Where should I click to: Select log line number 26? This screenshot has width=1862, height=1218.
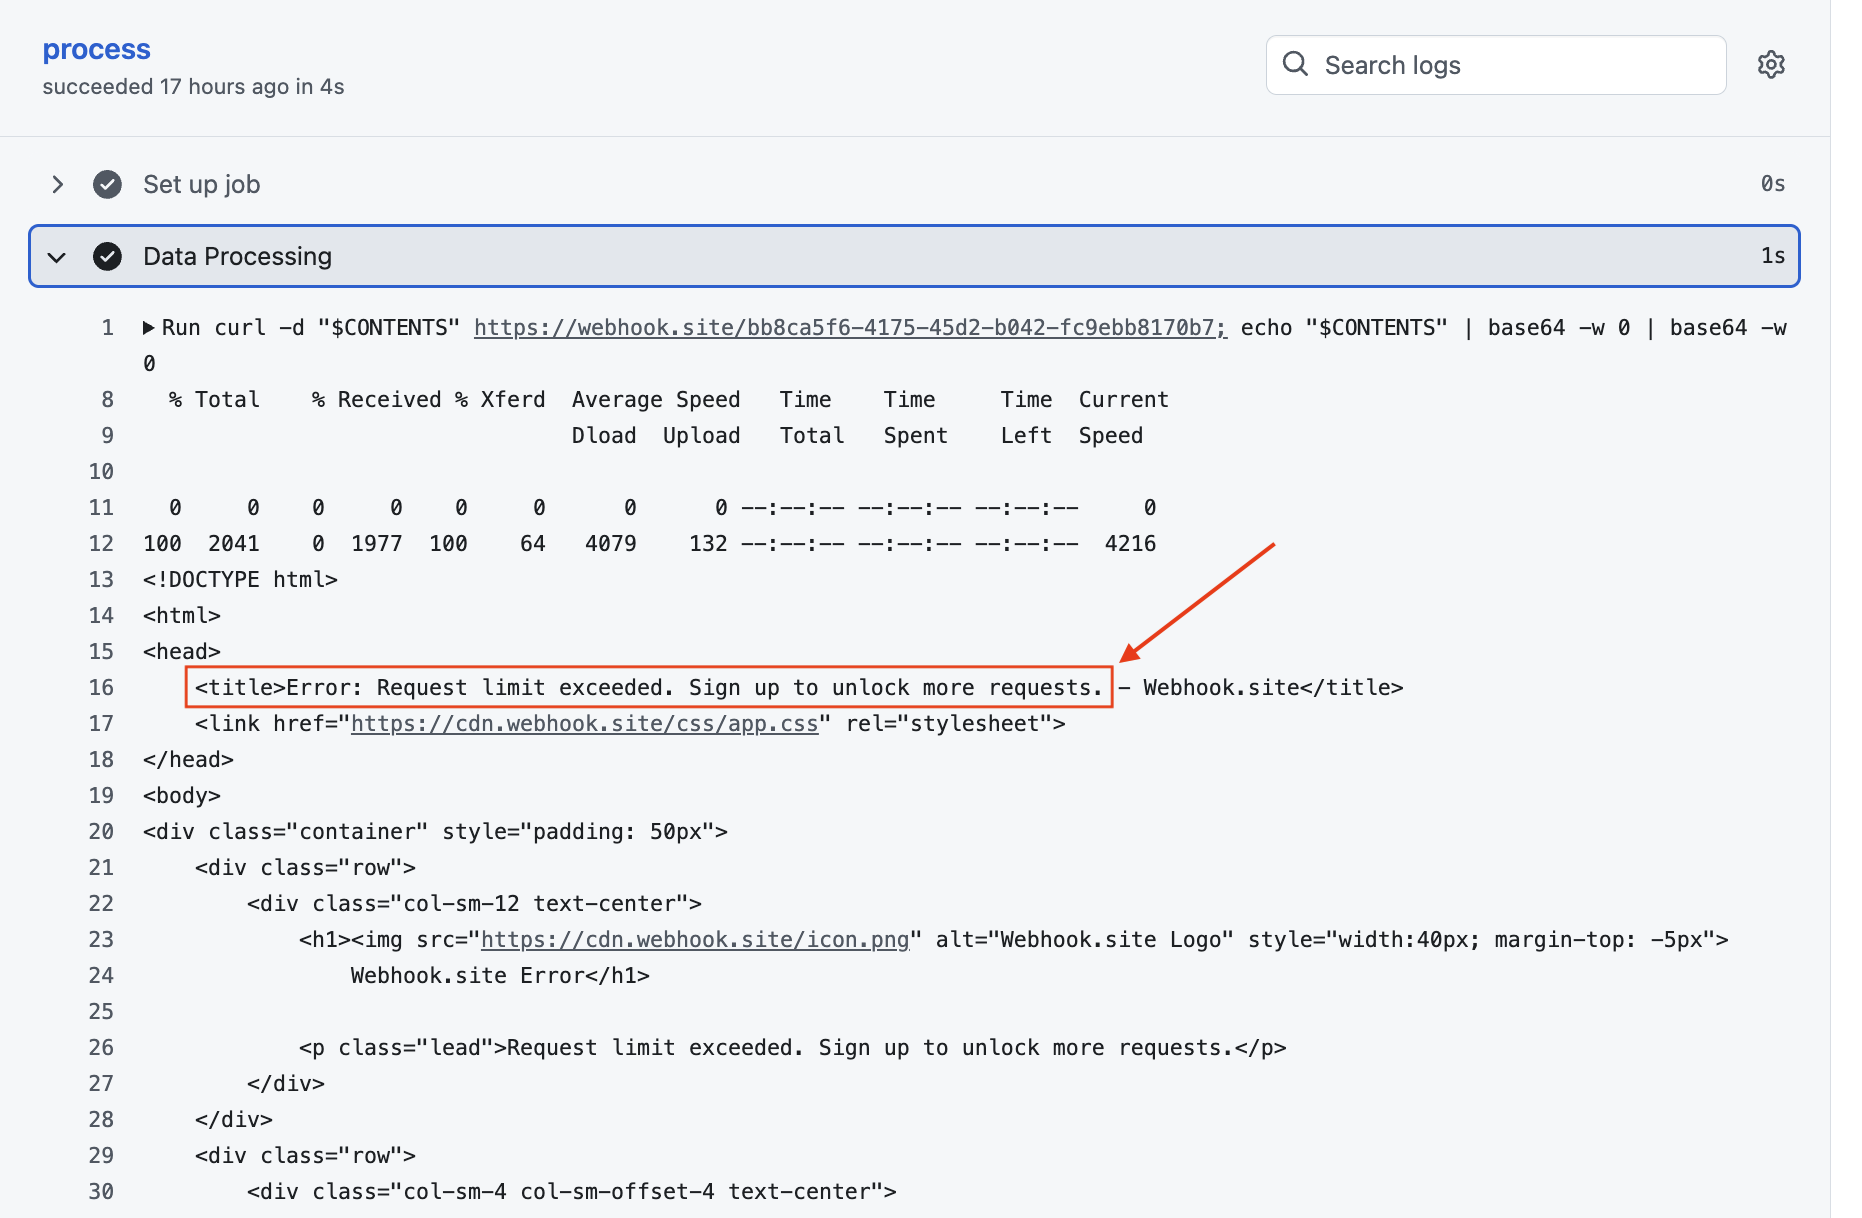(x=101, y=1048)
